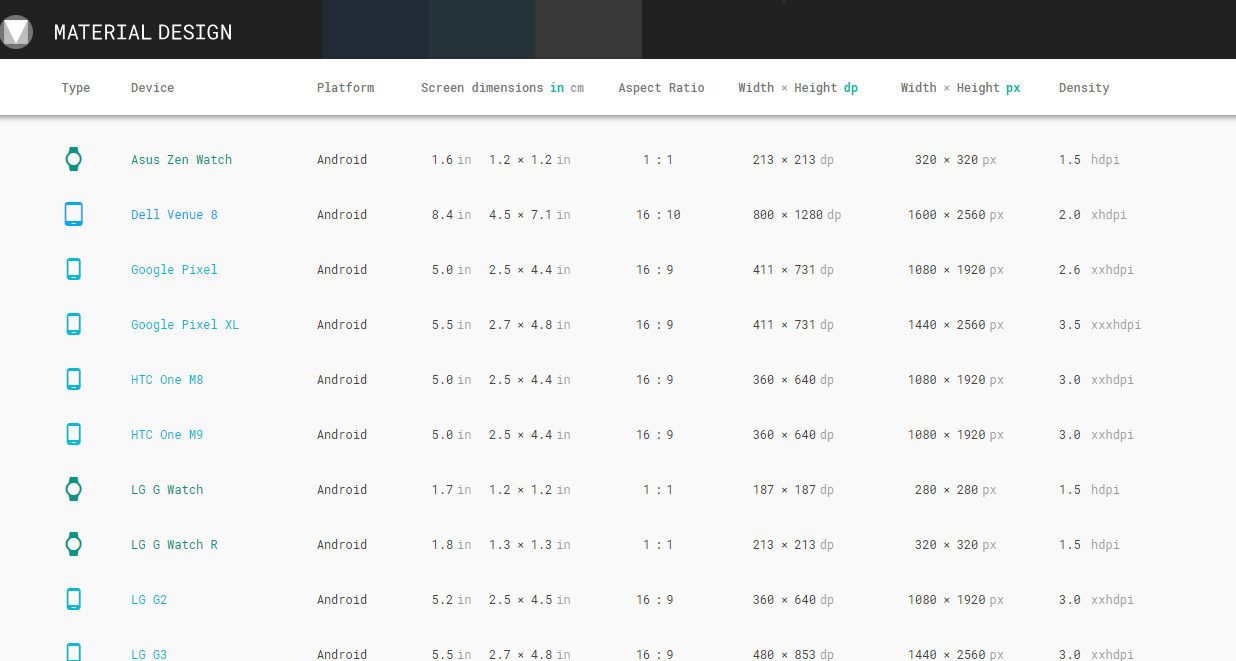Click the Dell Venue 8 tablet icon

click(x=73, y=214)
